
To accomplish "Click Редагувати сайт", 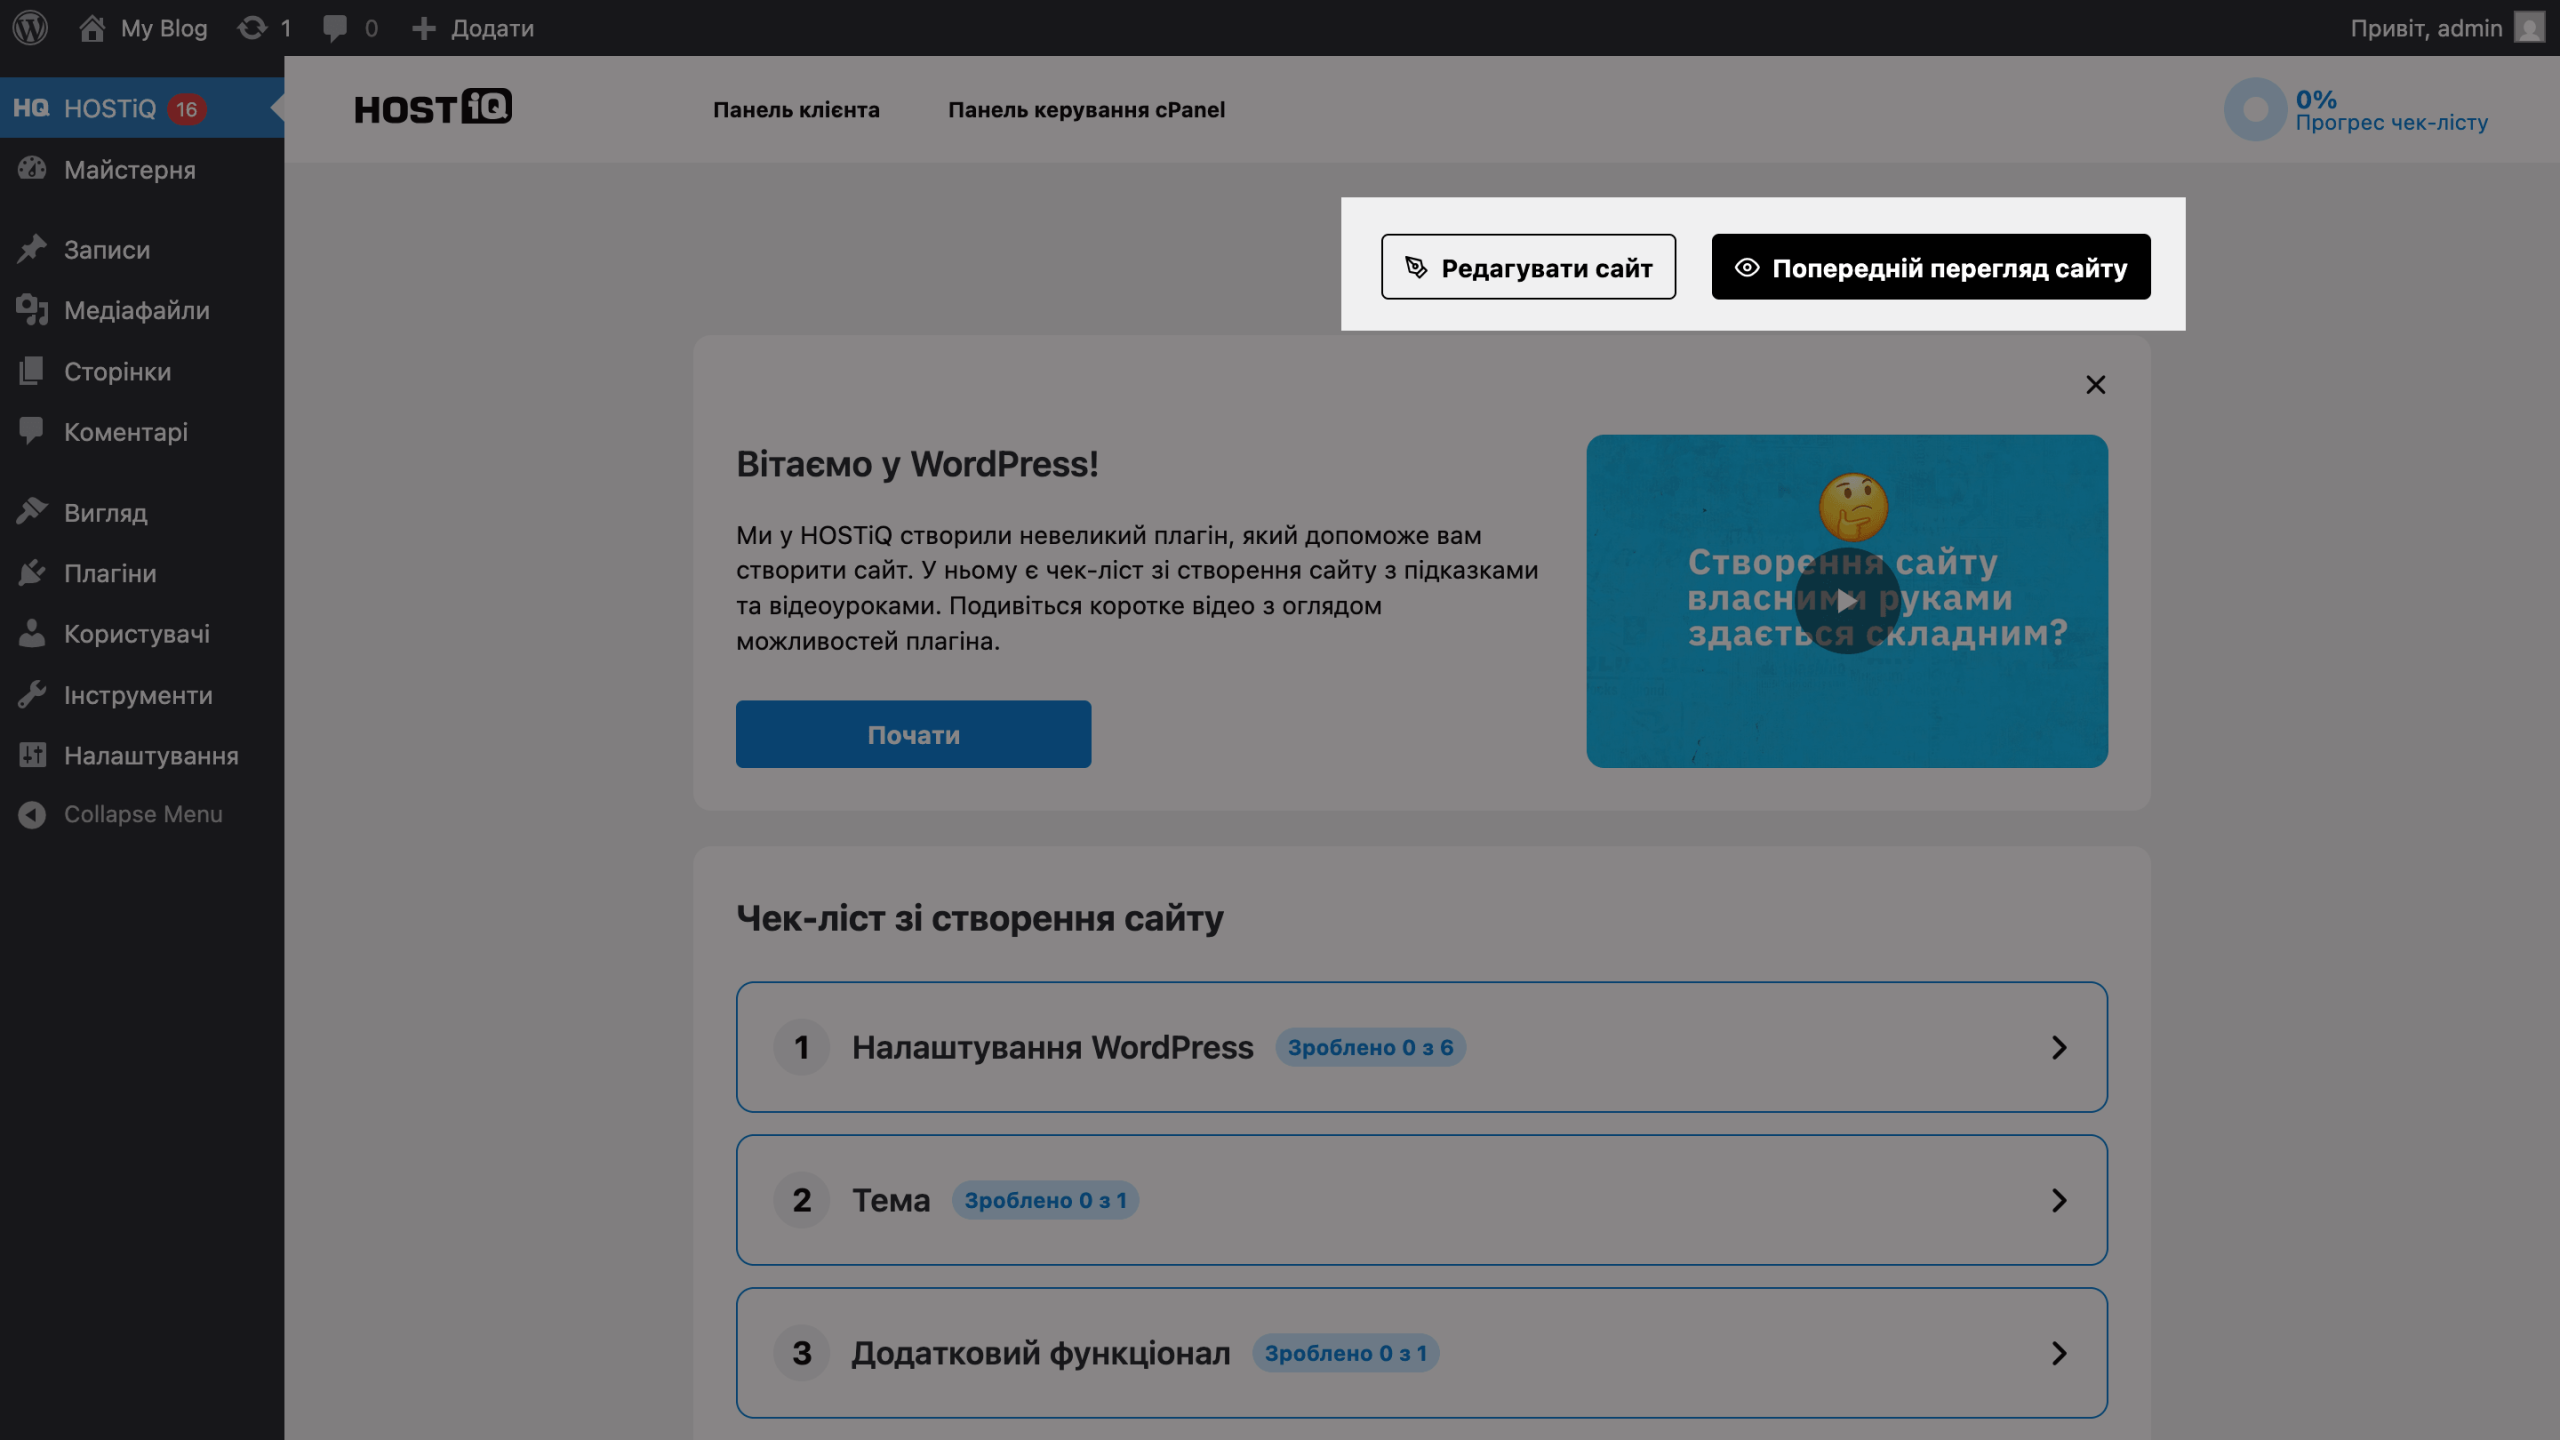I will point(1528,267).
